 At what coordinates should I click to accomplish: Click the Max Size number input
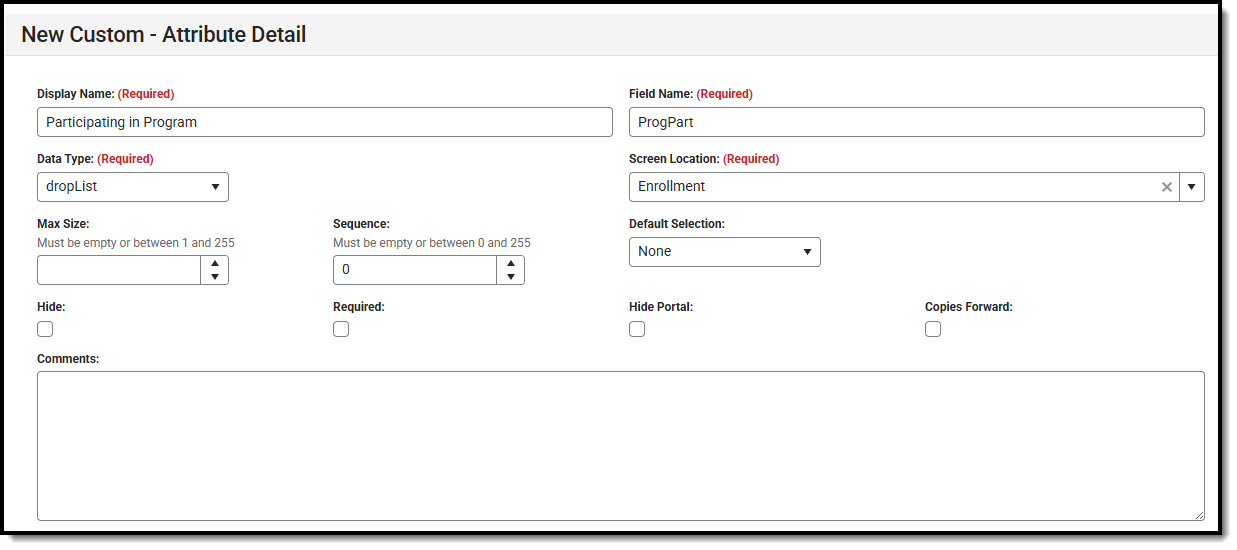119,270
